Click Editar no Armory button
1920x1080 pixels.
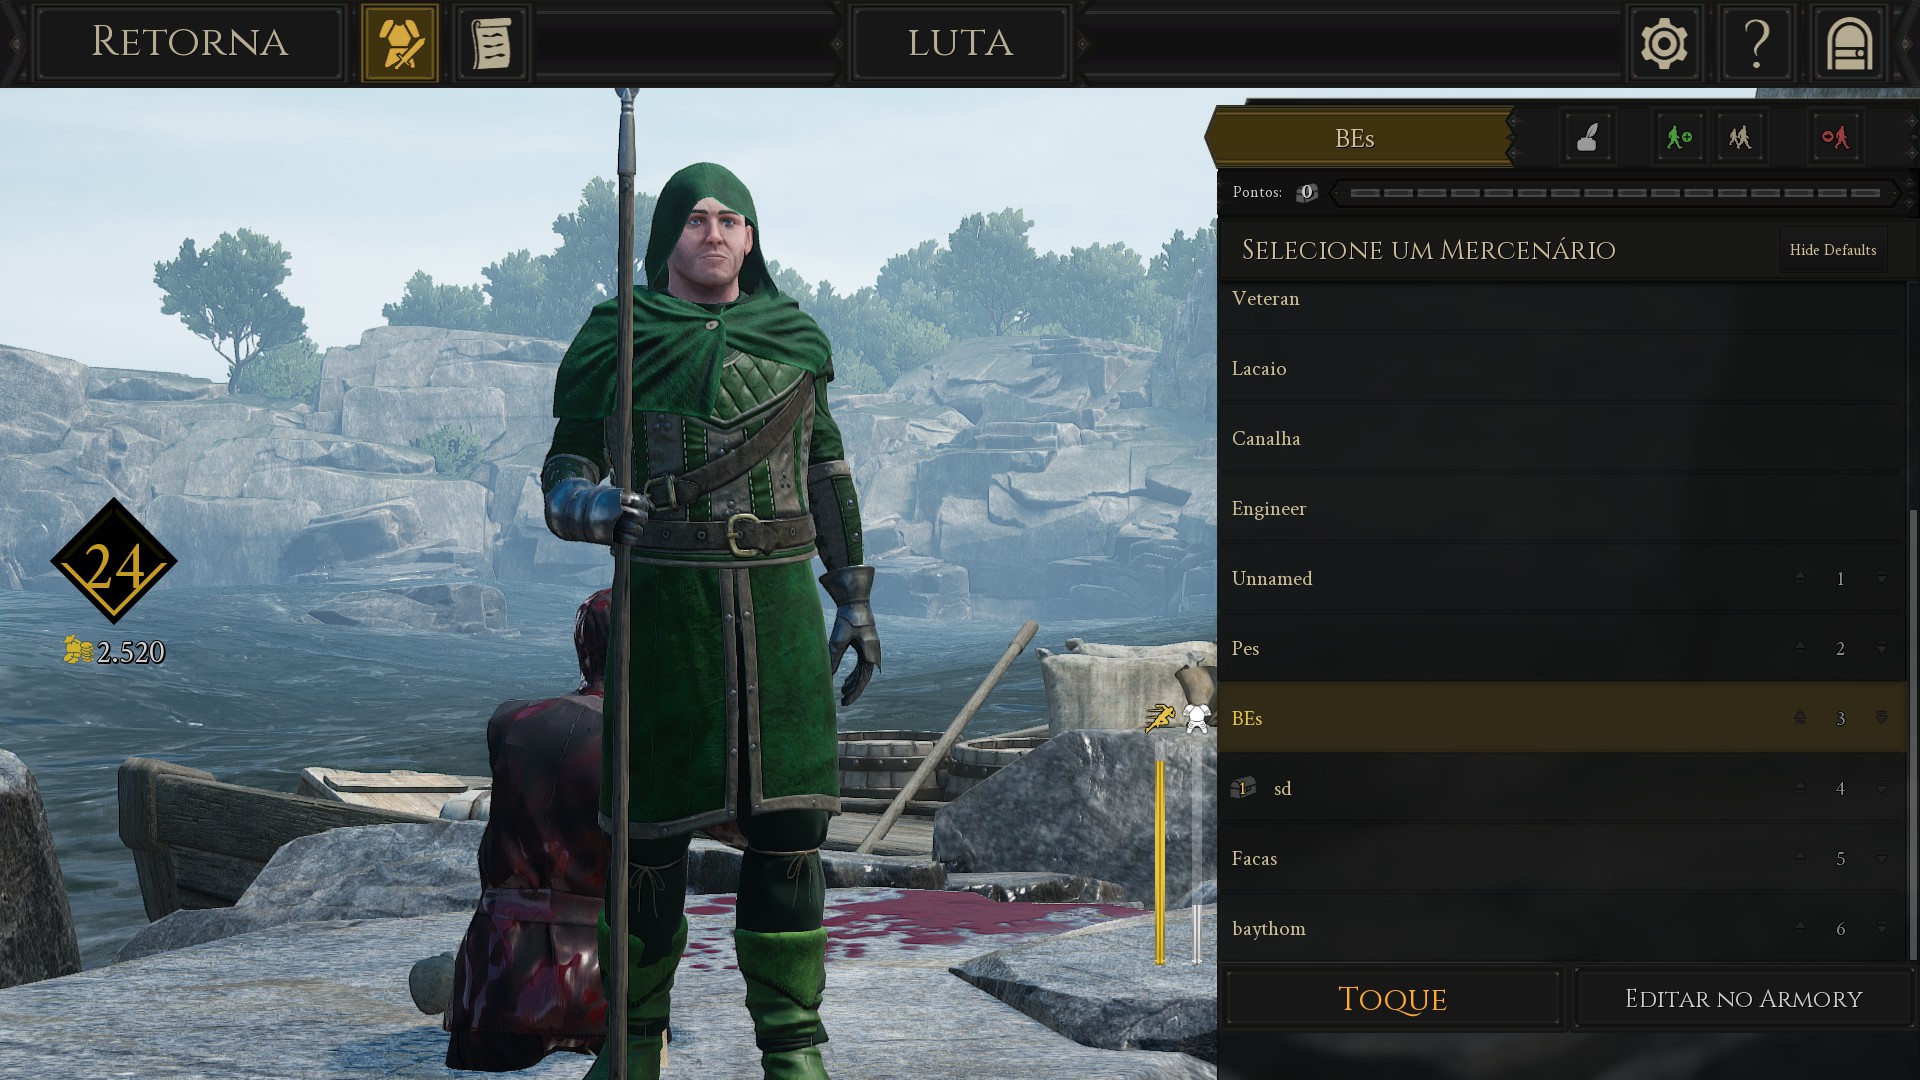[1743, 998]
